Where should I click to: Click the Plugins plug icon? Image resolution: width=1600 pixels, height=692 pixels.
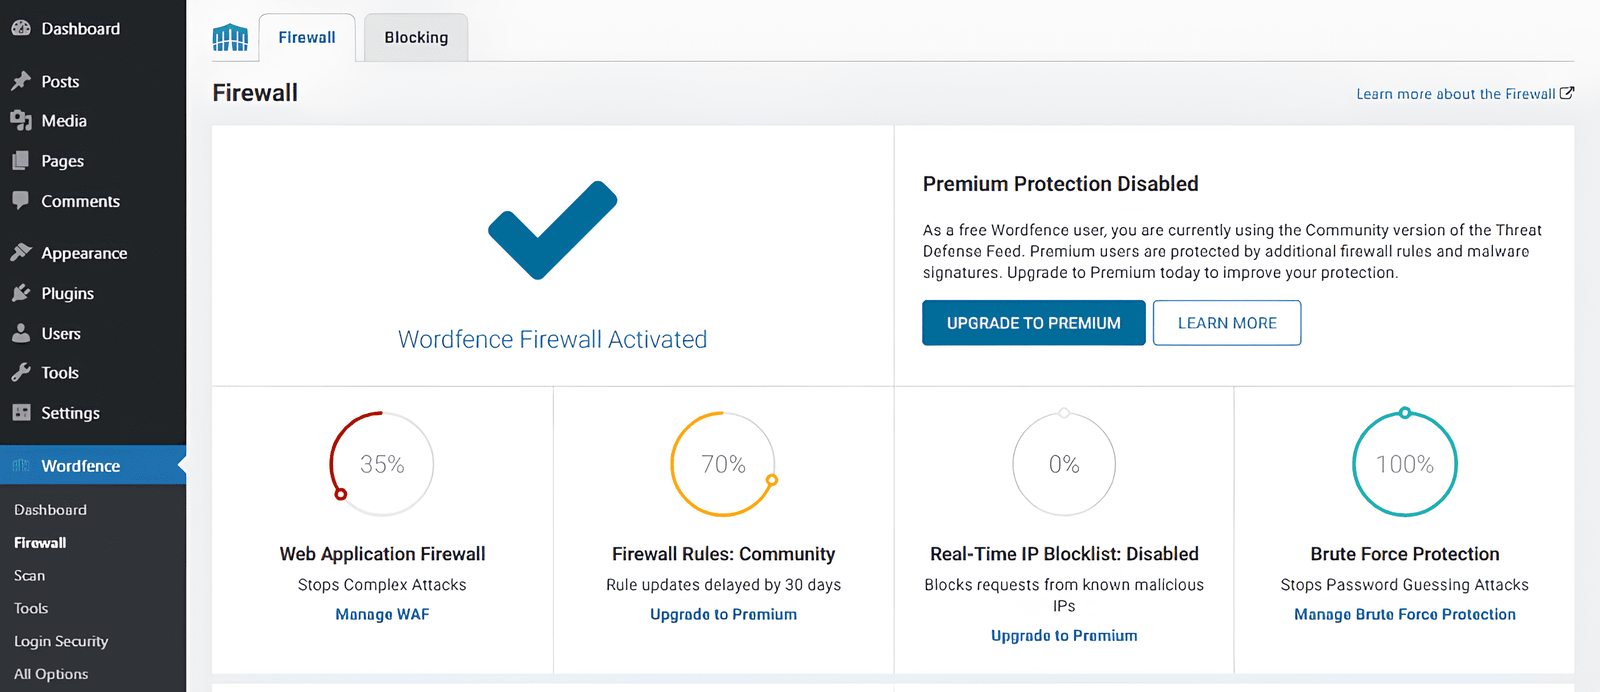(21, 293)
